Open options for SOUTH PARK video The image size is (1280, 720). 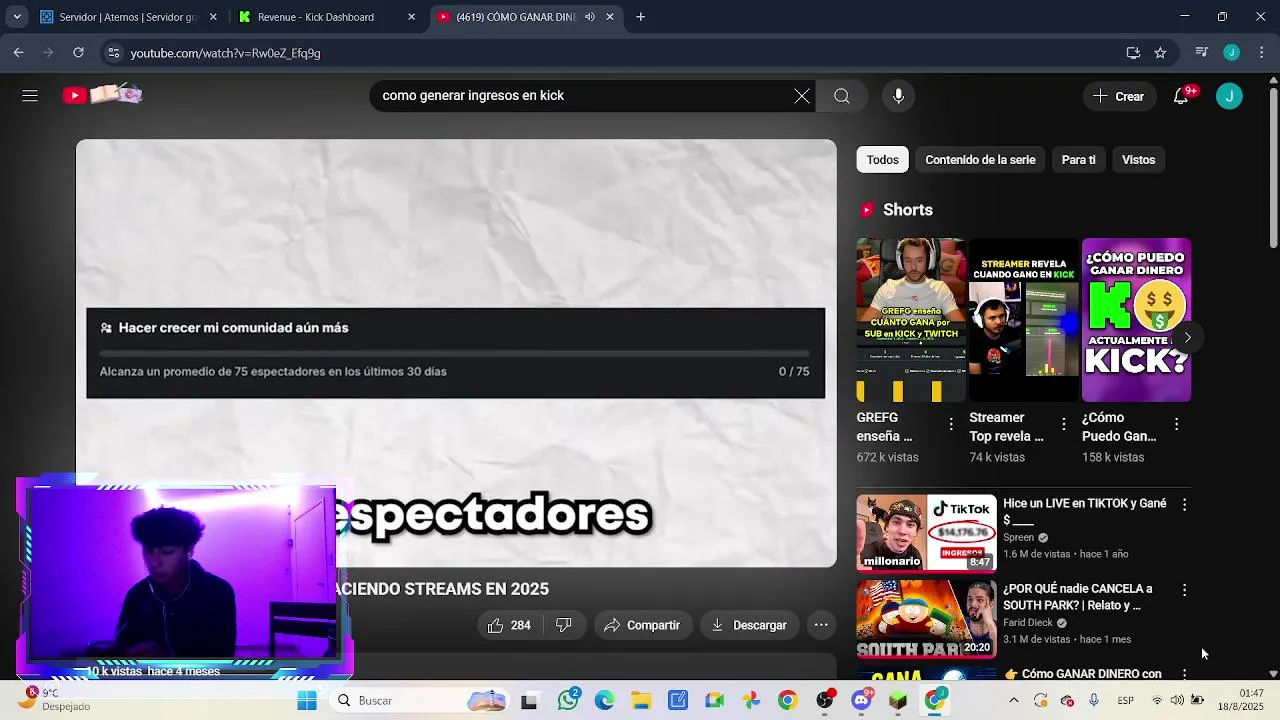1184,590
